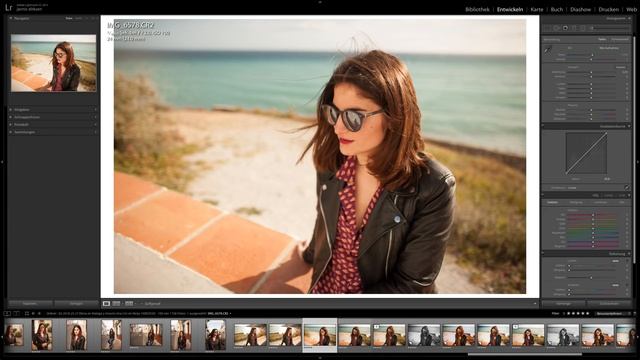
Task: Click the Lr identity plate logo
Action: click(9, 7)
